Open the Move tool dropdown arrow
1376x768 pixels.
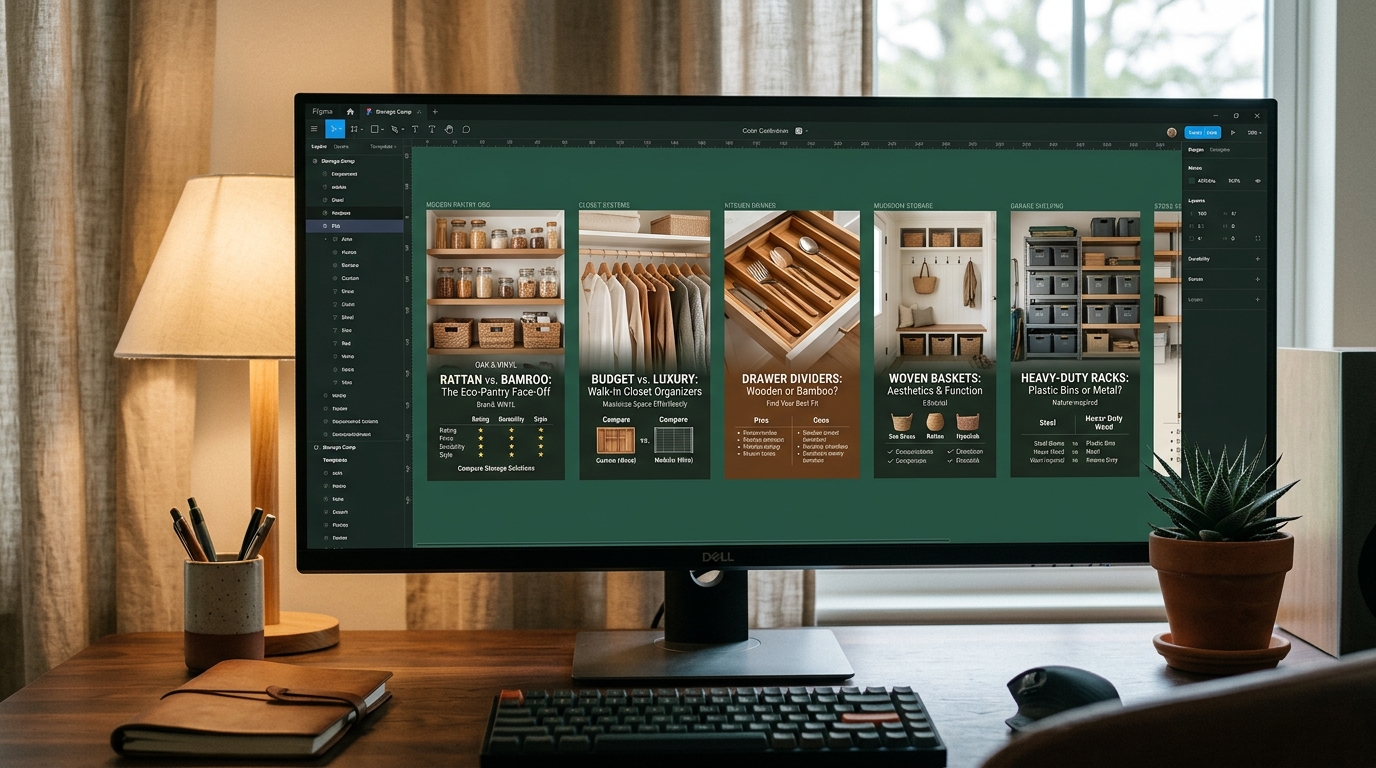[340, 129]
